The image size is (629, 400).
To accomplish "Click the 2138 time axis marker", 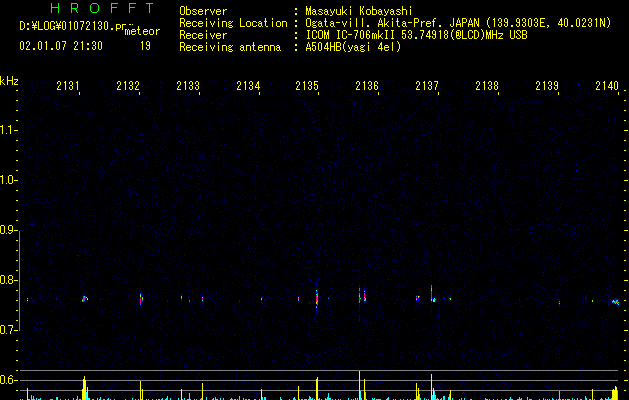I will pyautogui.click(x=487, y=85).
